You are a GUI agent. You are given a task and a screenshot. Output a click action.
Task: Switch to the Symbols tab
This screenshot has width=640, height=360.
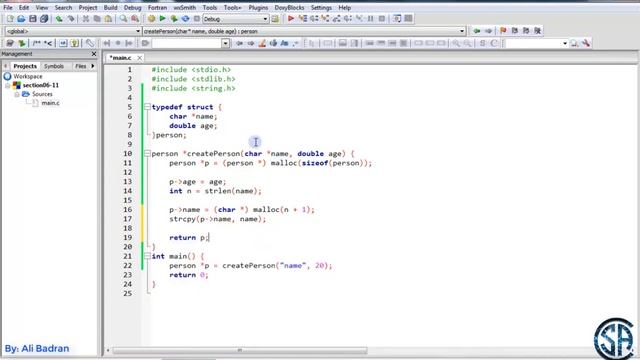click(54, 66)
